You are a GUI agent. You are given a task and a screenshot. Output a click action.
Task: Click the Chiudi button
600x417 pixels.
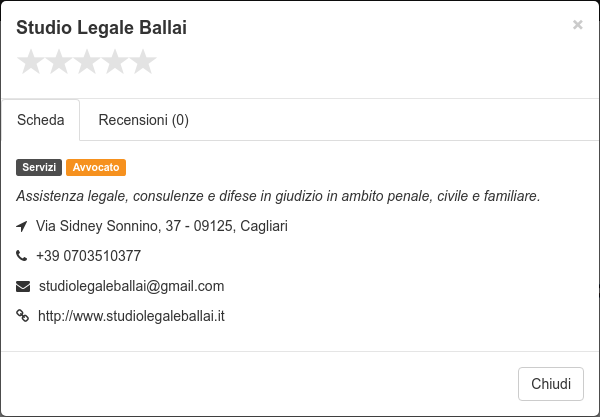click(551, 384)
